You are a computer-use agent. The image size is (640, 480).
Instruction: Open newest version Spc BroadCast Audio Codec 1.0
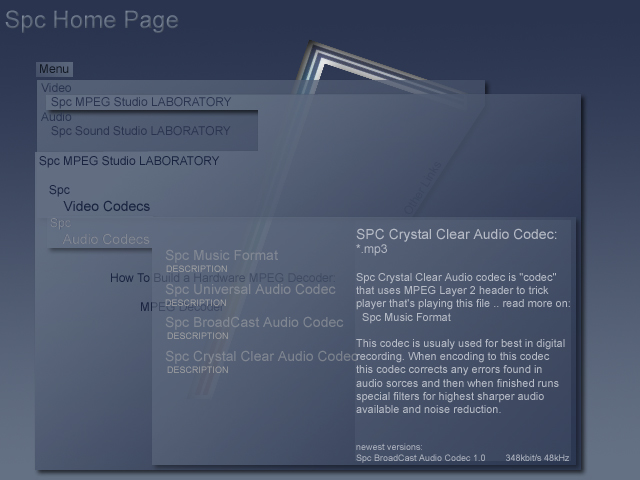421,458
